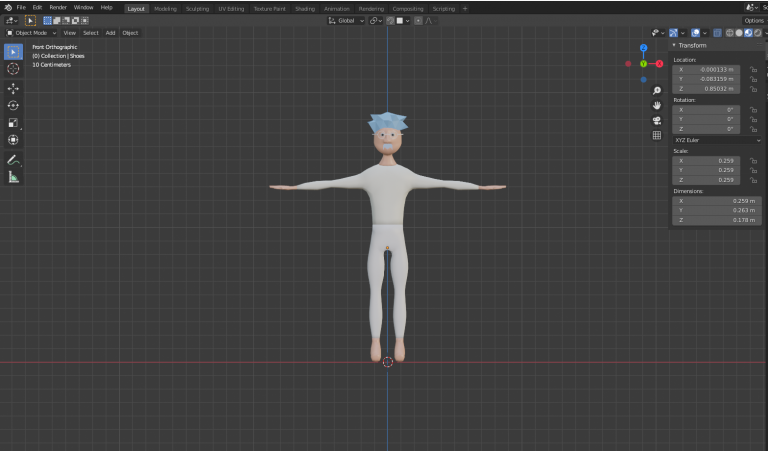Viewport: 768px width, 451px height.
Task: Click the pan view hand icon
Action: click(657, 106)
